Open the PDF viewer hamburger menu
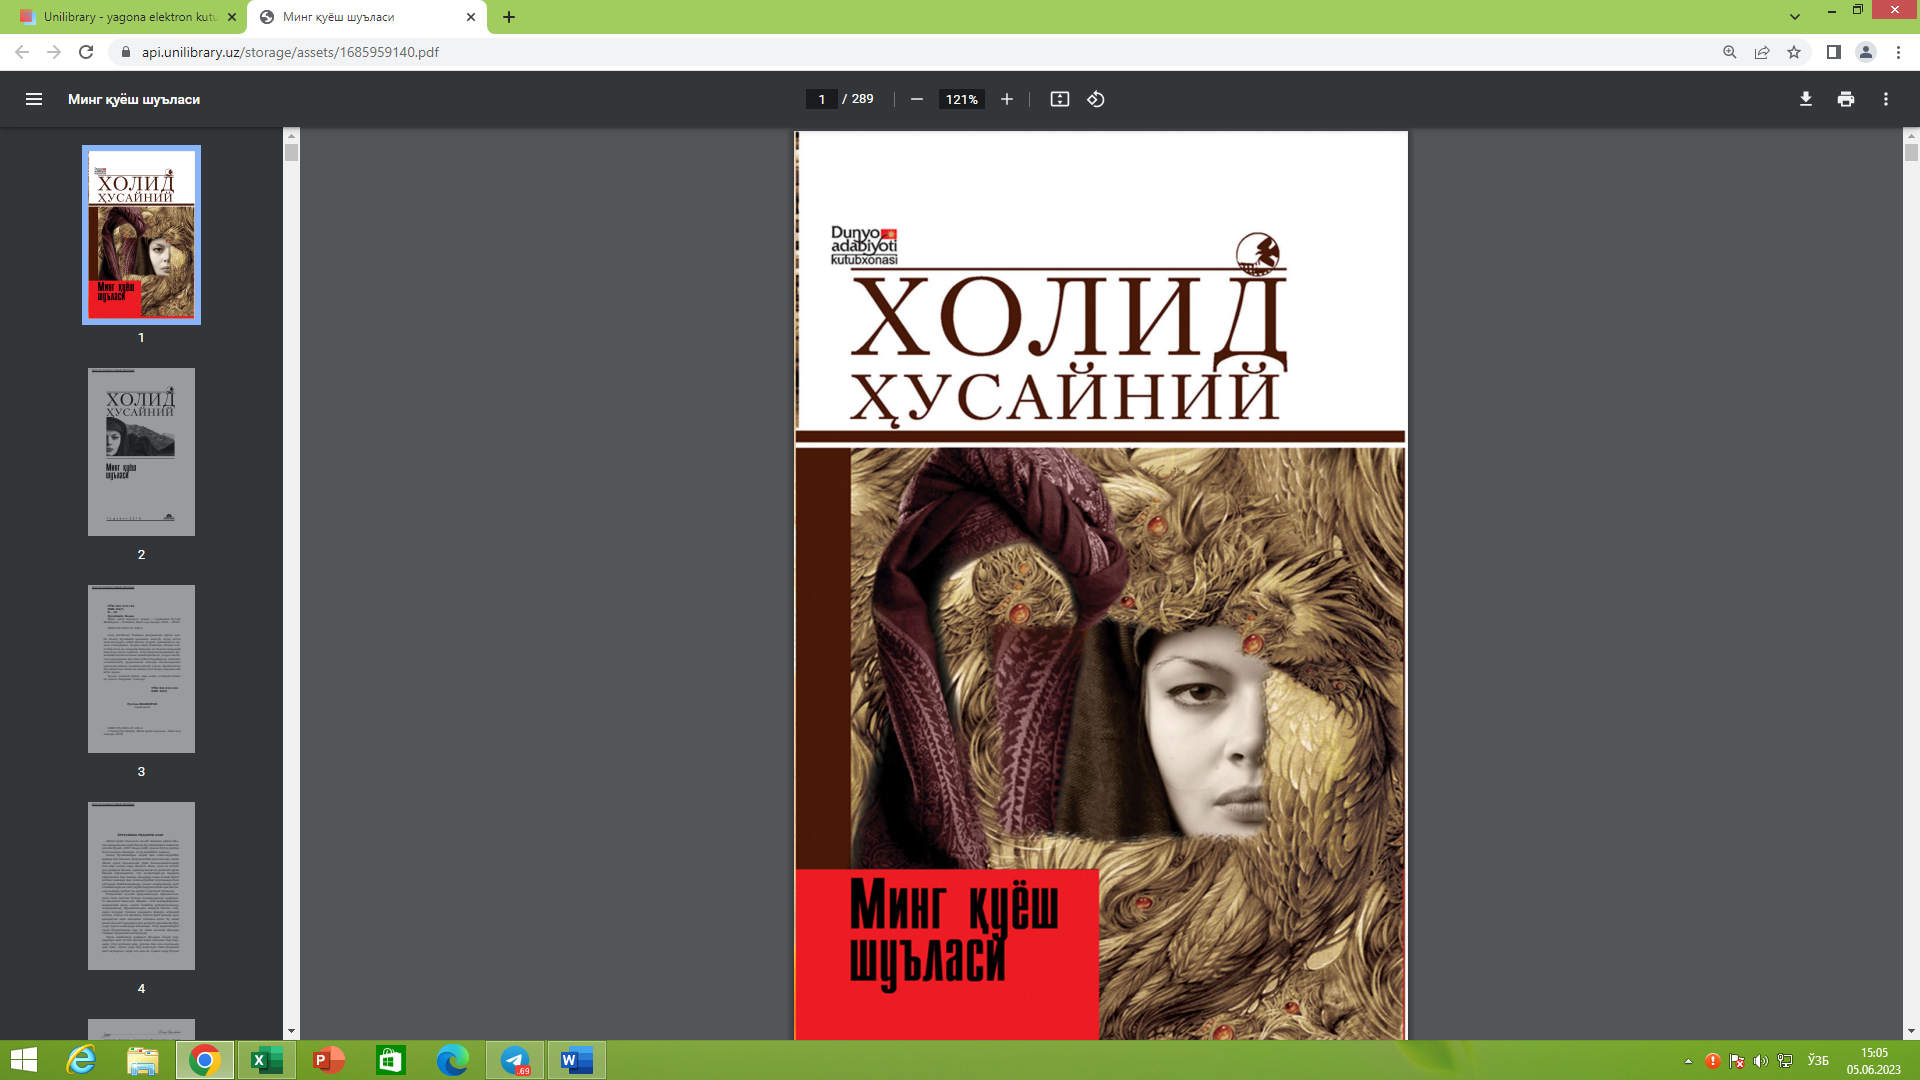Viewport: 1920px width, 1080px height. click(x=34, y=99)
